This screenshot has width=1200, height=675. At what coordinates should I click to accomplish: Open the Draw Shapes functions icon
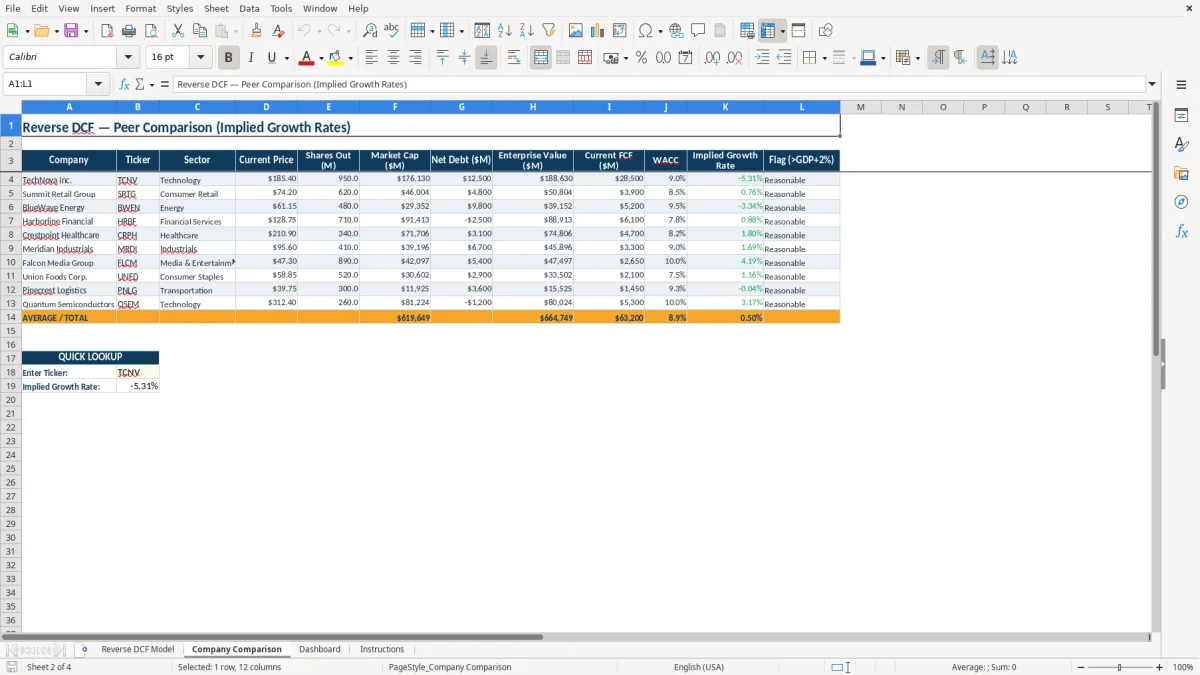[x=825, y=31]
